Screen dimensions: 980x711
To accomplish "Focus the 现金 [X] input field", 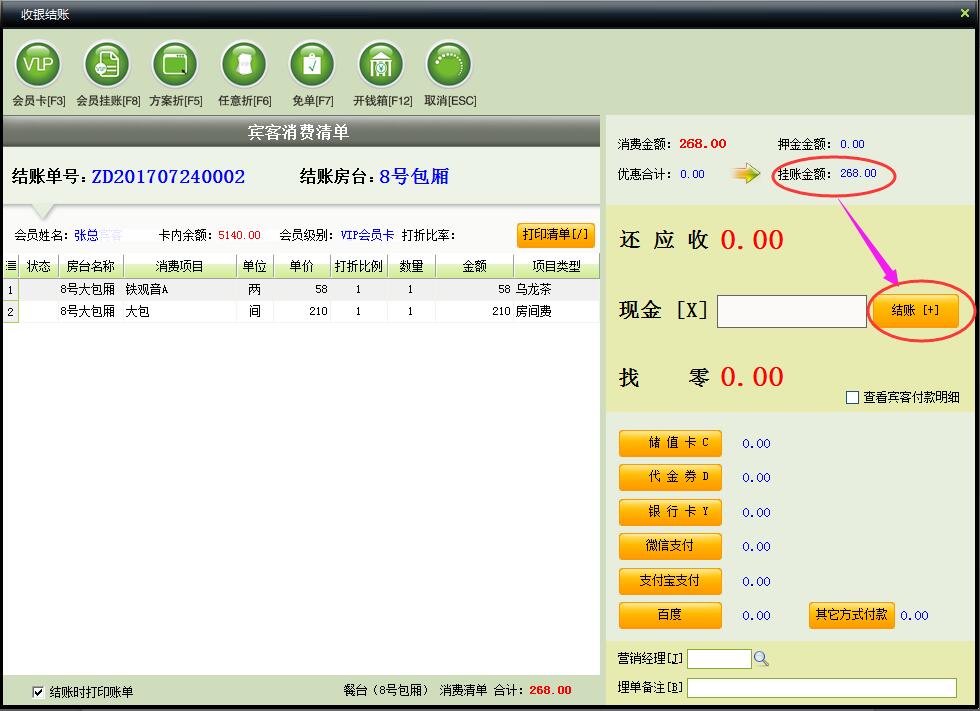I will [791, 311].
